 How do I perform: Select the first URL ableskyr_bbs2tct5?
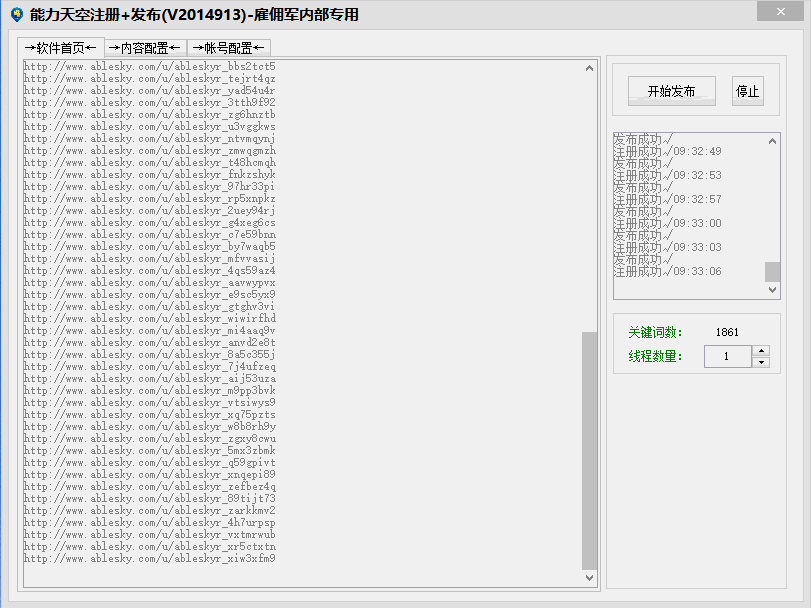150,66
